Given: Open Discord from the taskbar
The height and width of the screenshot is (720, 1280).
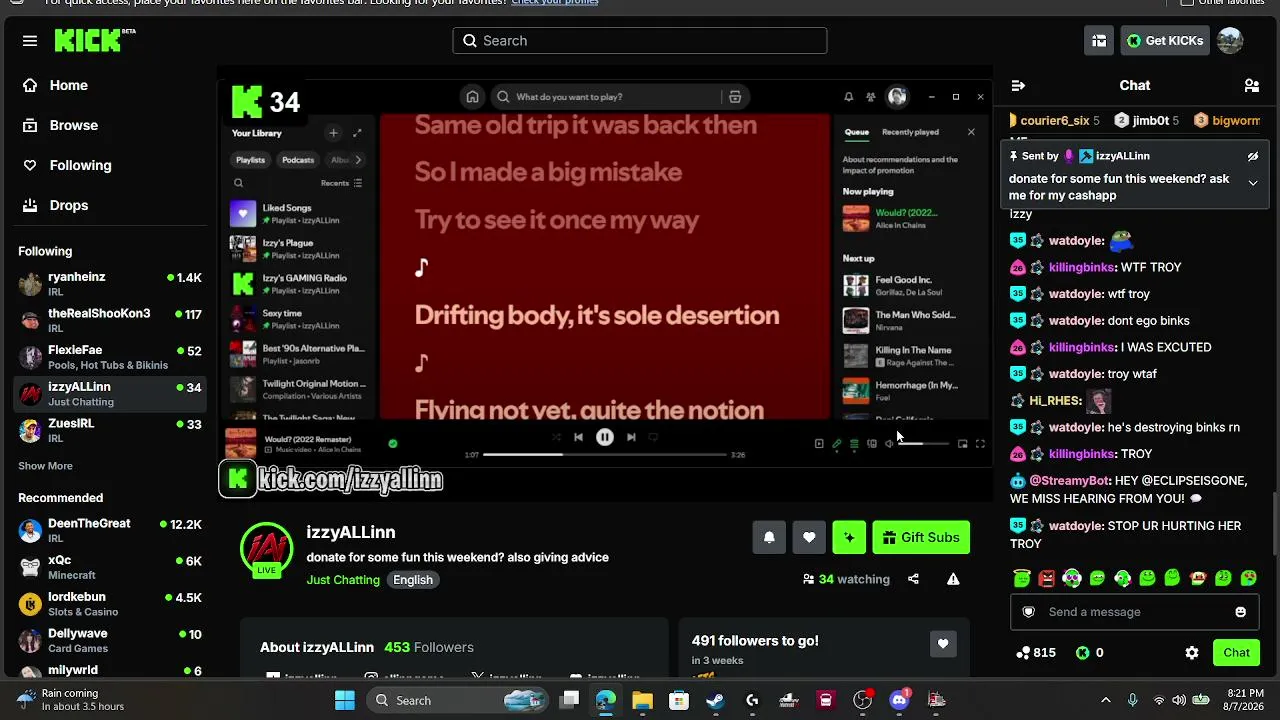Looking at the screenshot, I should click(x=899, y=700).
